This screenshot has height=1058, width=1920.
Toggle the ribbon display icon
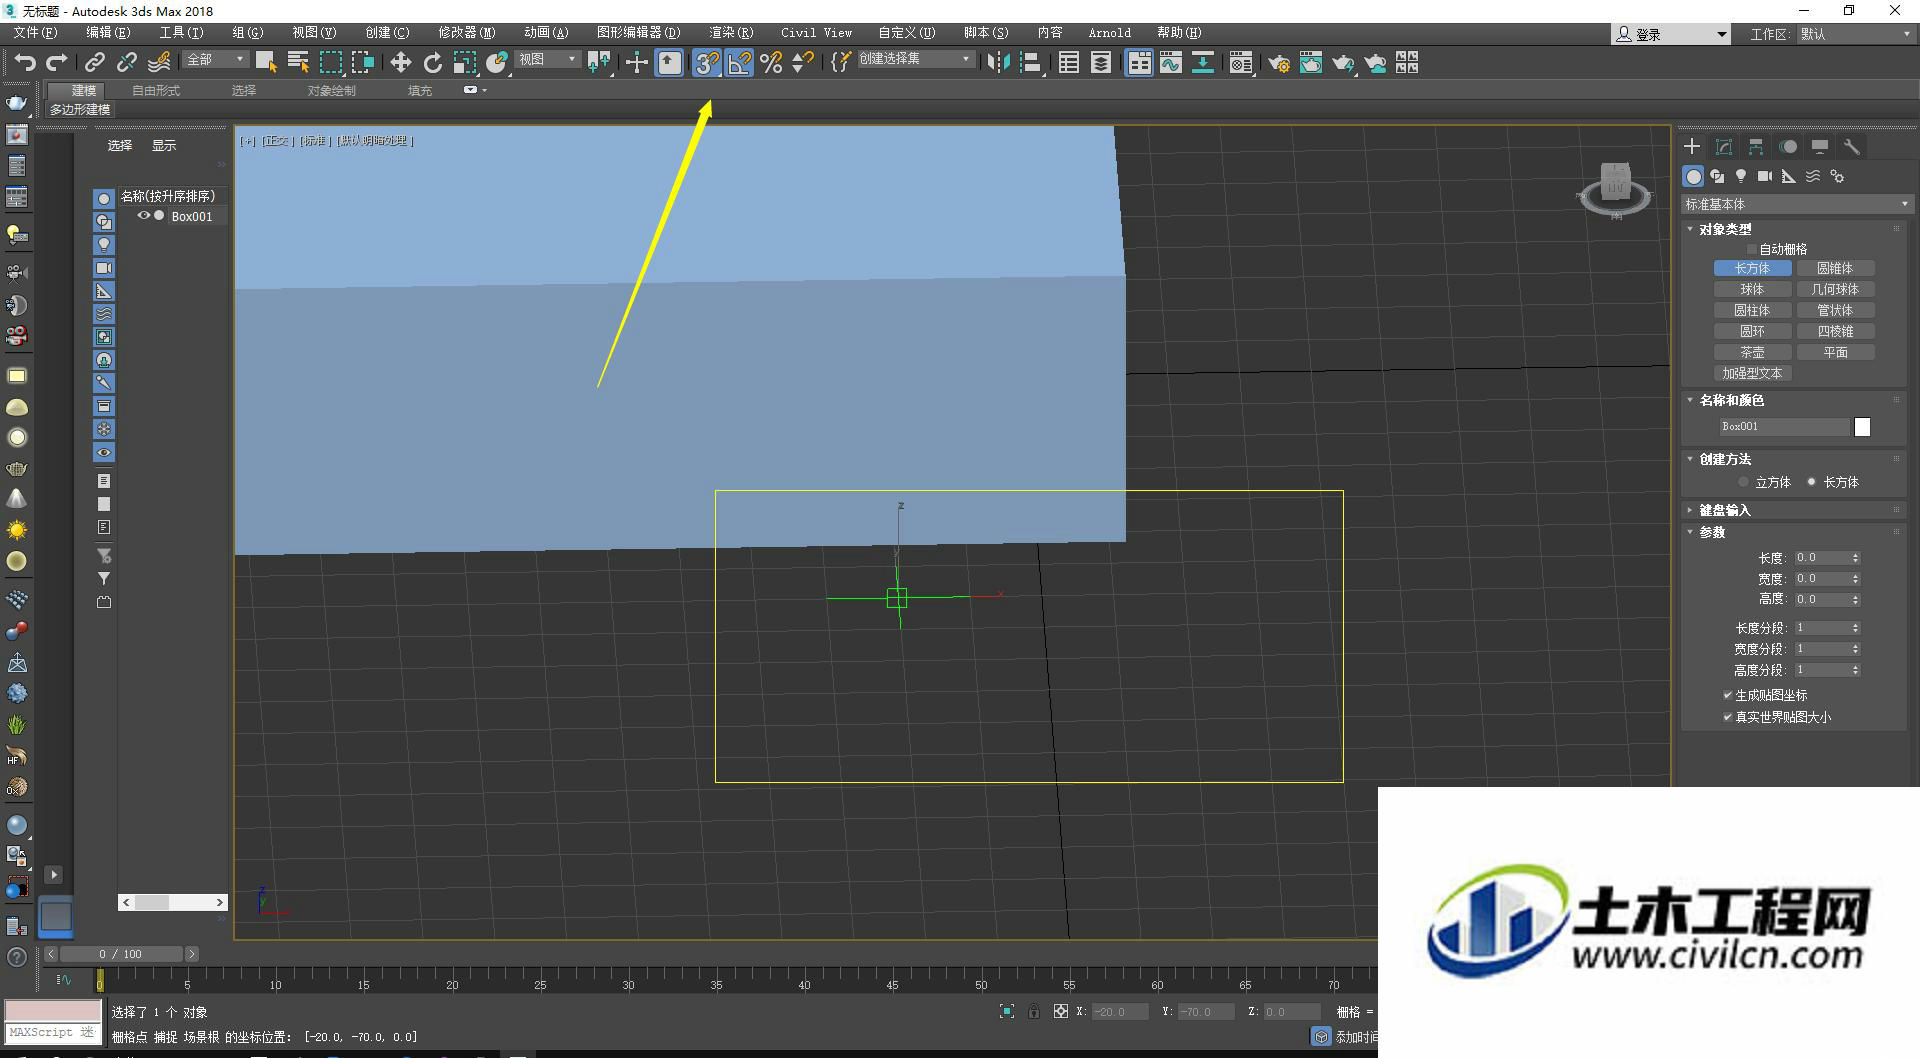(x=1139, y=63)
